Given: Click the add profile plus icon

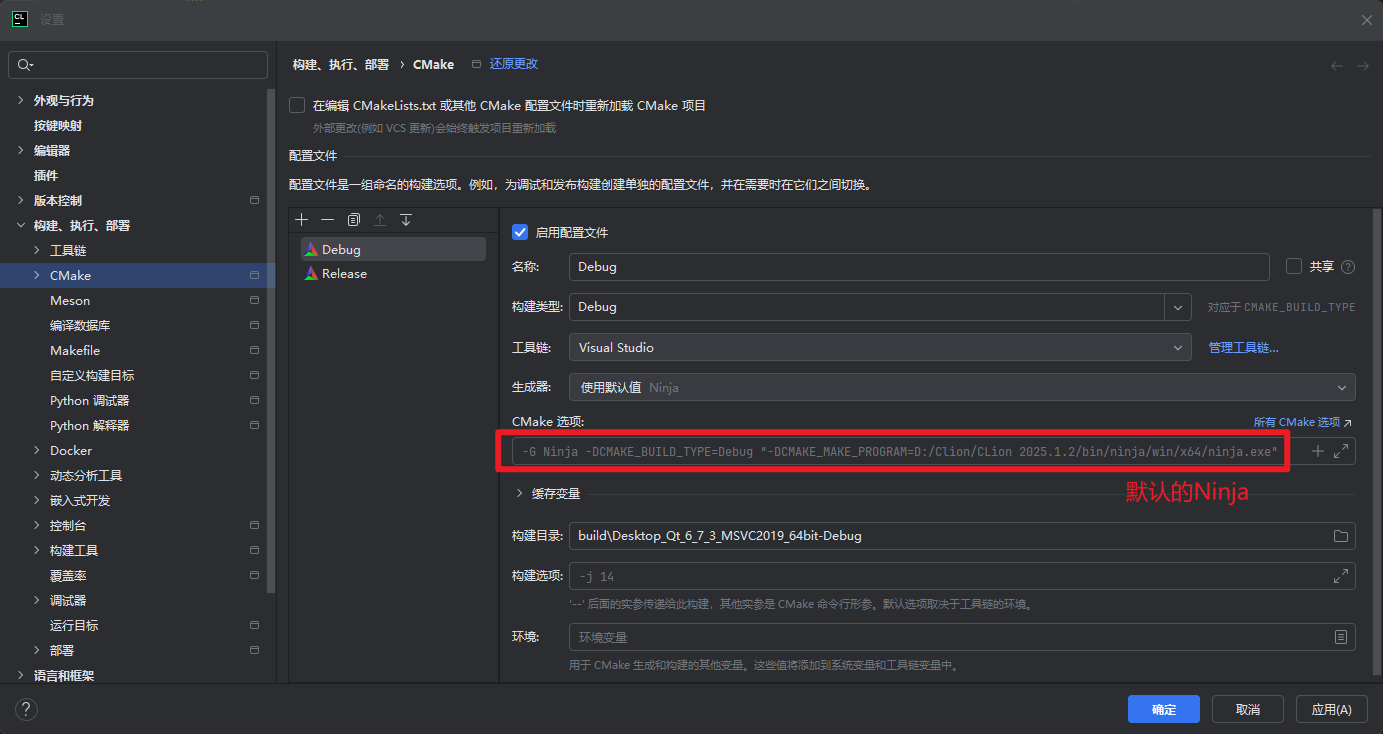Looking at the screenshot, I should [x=302, y=220].
